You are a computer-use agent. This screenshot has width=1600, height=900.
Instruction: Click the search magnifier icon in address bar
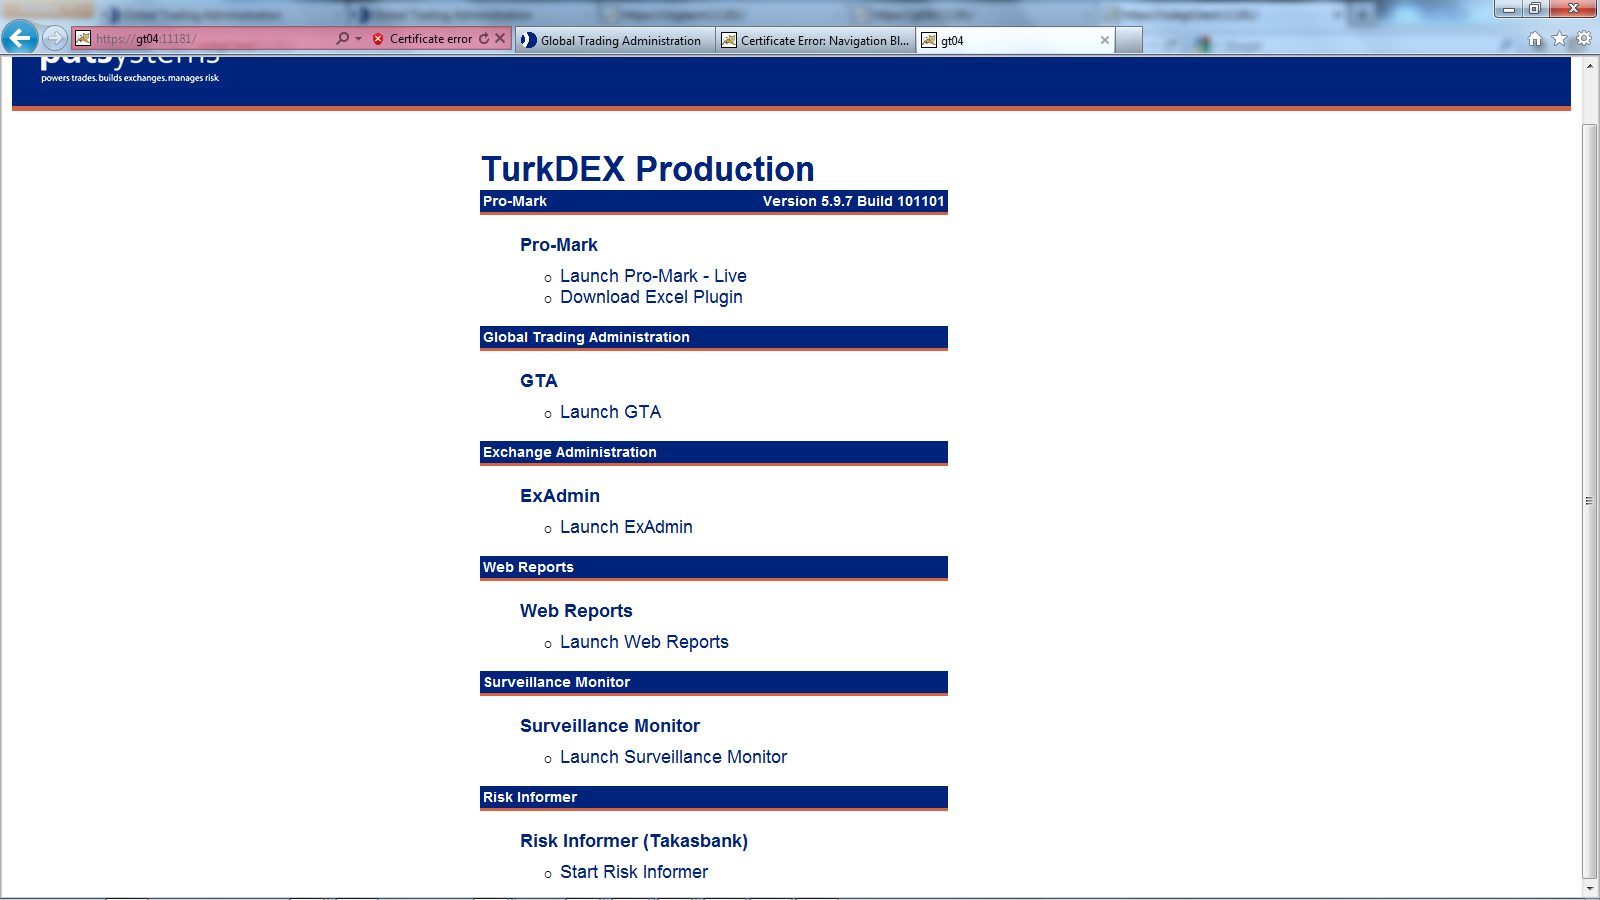[343, 38]
